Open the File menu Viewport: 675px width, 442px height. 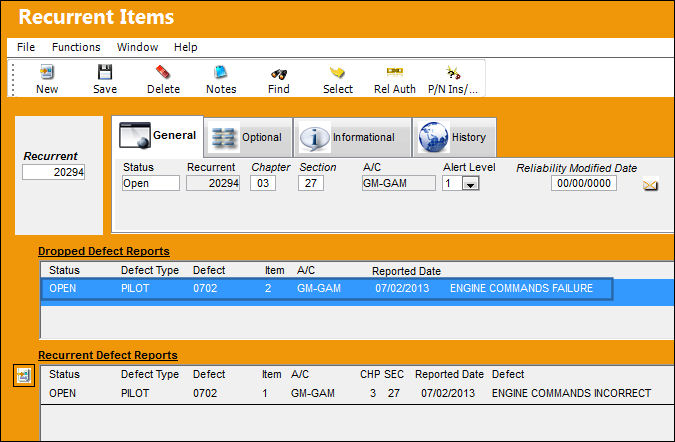tap(26, 47)
